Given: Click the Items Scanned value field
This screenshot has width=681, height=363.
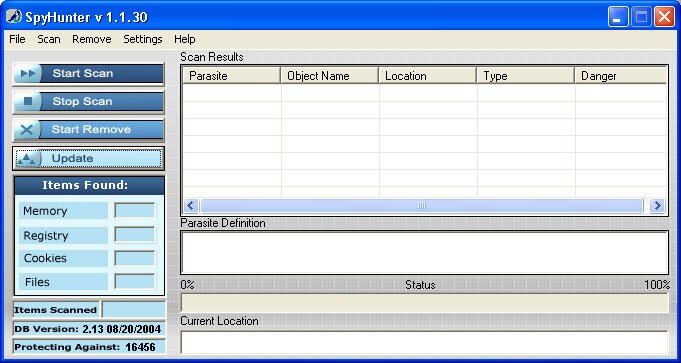Looking at the screenshot, I should tap(134, 310).
